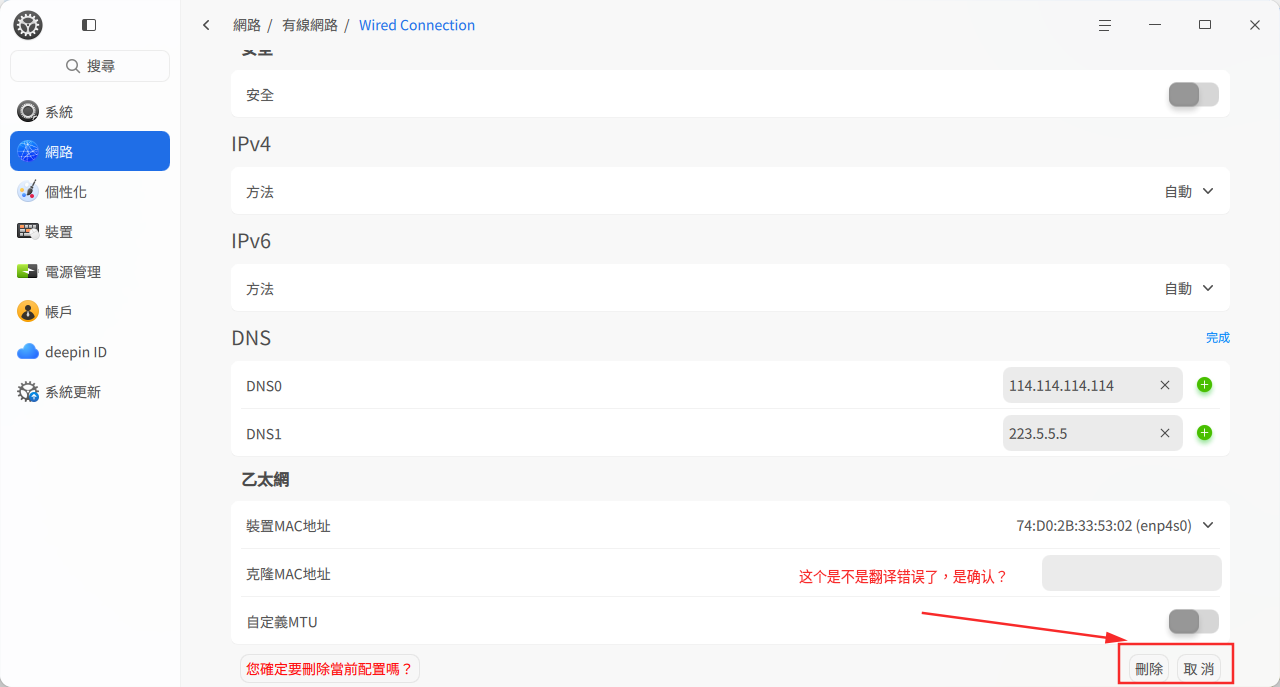Click the IPv4 section heading
The height and width of the screenshot is (687, 1280).
point(251,144)
